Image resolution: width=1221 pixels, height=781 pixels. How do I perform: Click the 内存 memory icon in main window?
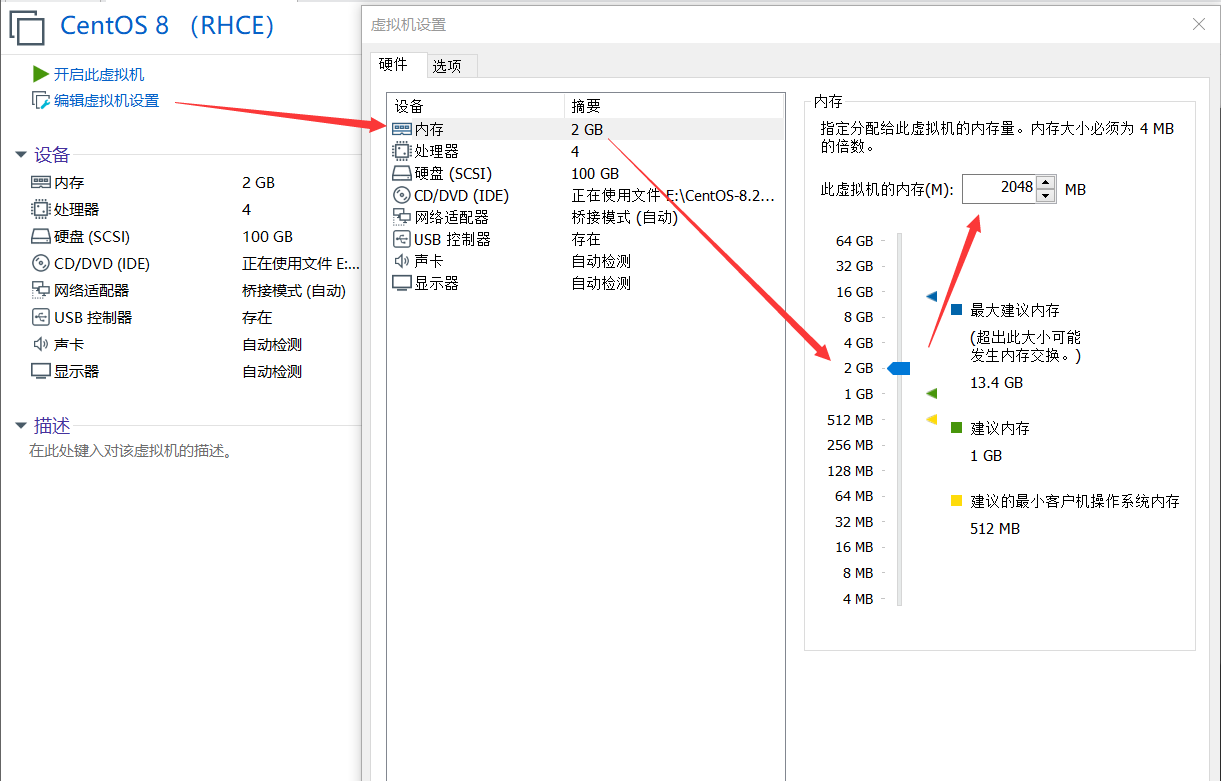coord(41,183)
